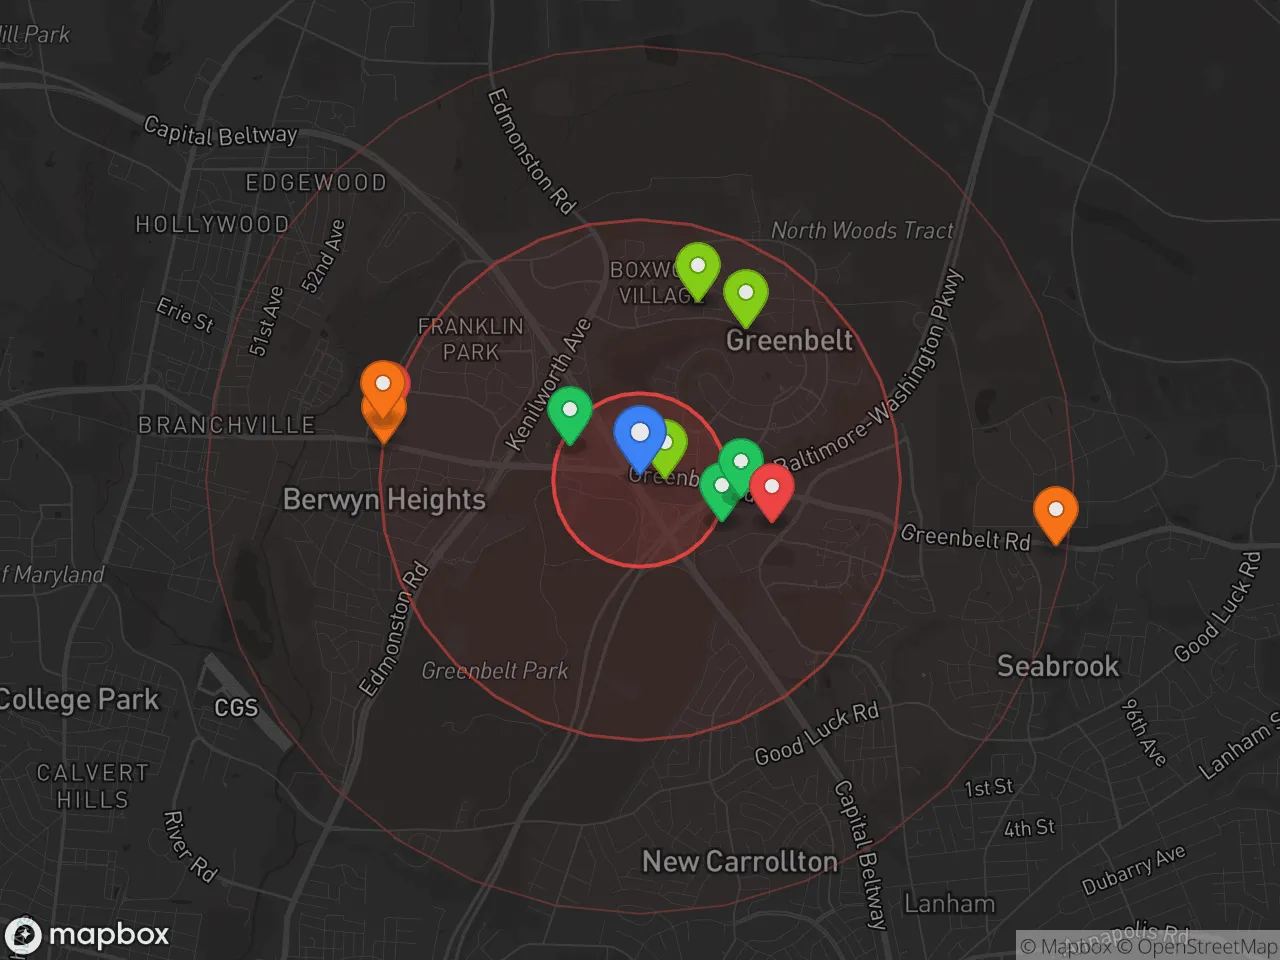Select the Berwyn Heights label
This screenshot has width=1280, height=960.
(384, 500)
